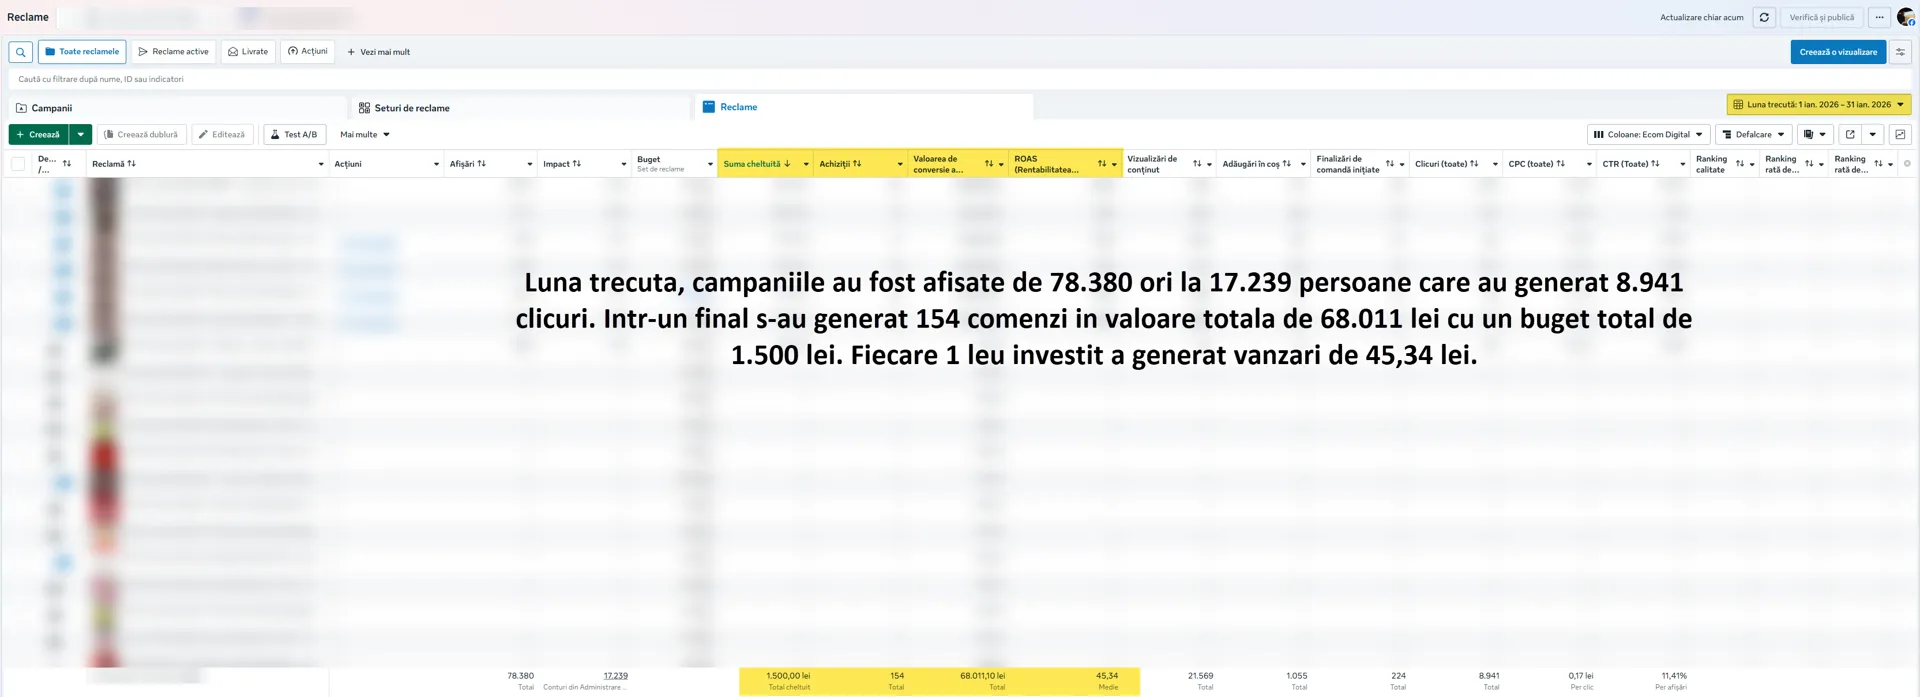Click the filter sliders icon
1920x697 pixels.
pyautogui.click(x=1900, y=52)
